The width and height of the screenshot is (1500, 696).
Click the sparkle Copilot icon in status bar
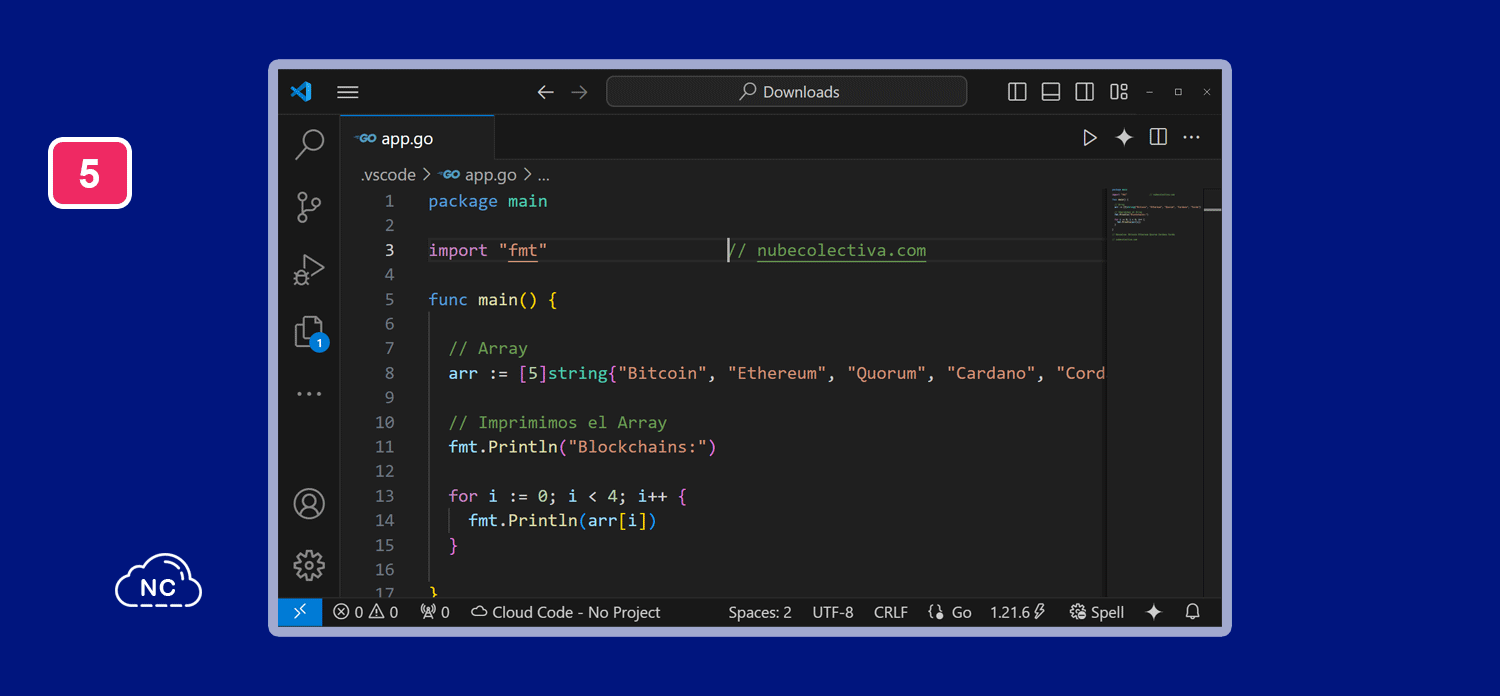pos(1153,612)
